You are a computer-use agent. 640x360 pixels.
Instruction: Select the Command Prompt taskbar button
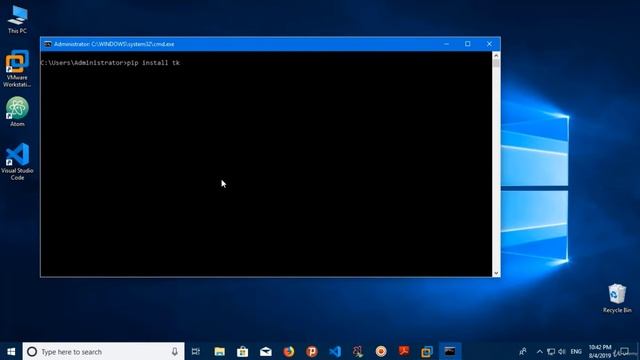point(450,351)
